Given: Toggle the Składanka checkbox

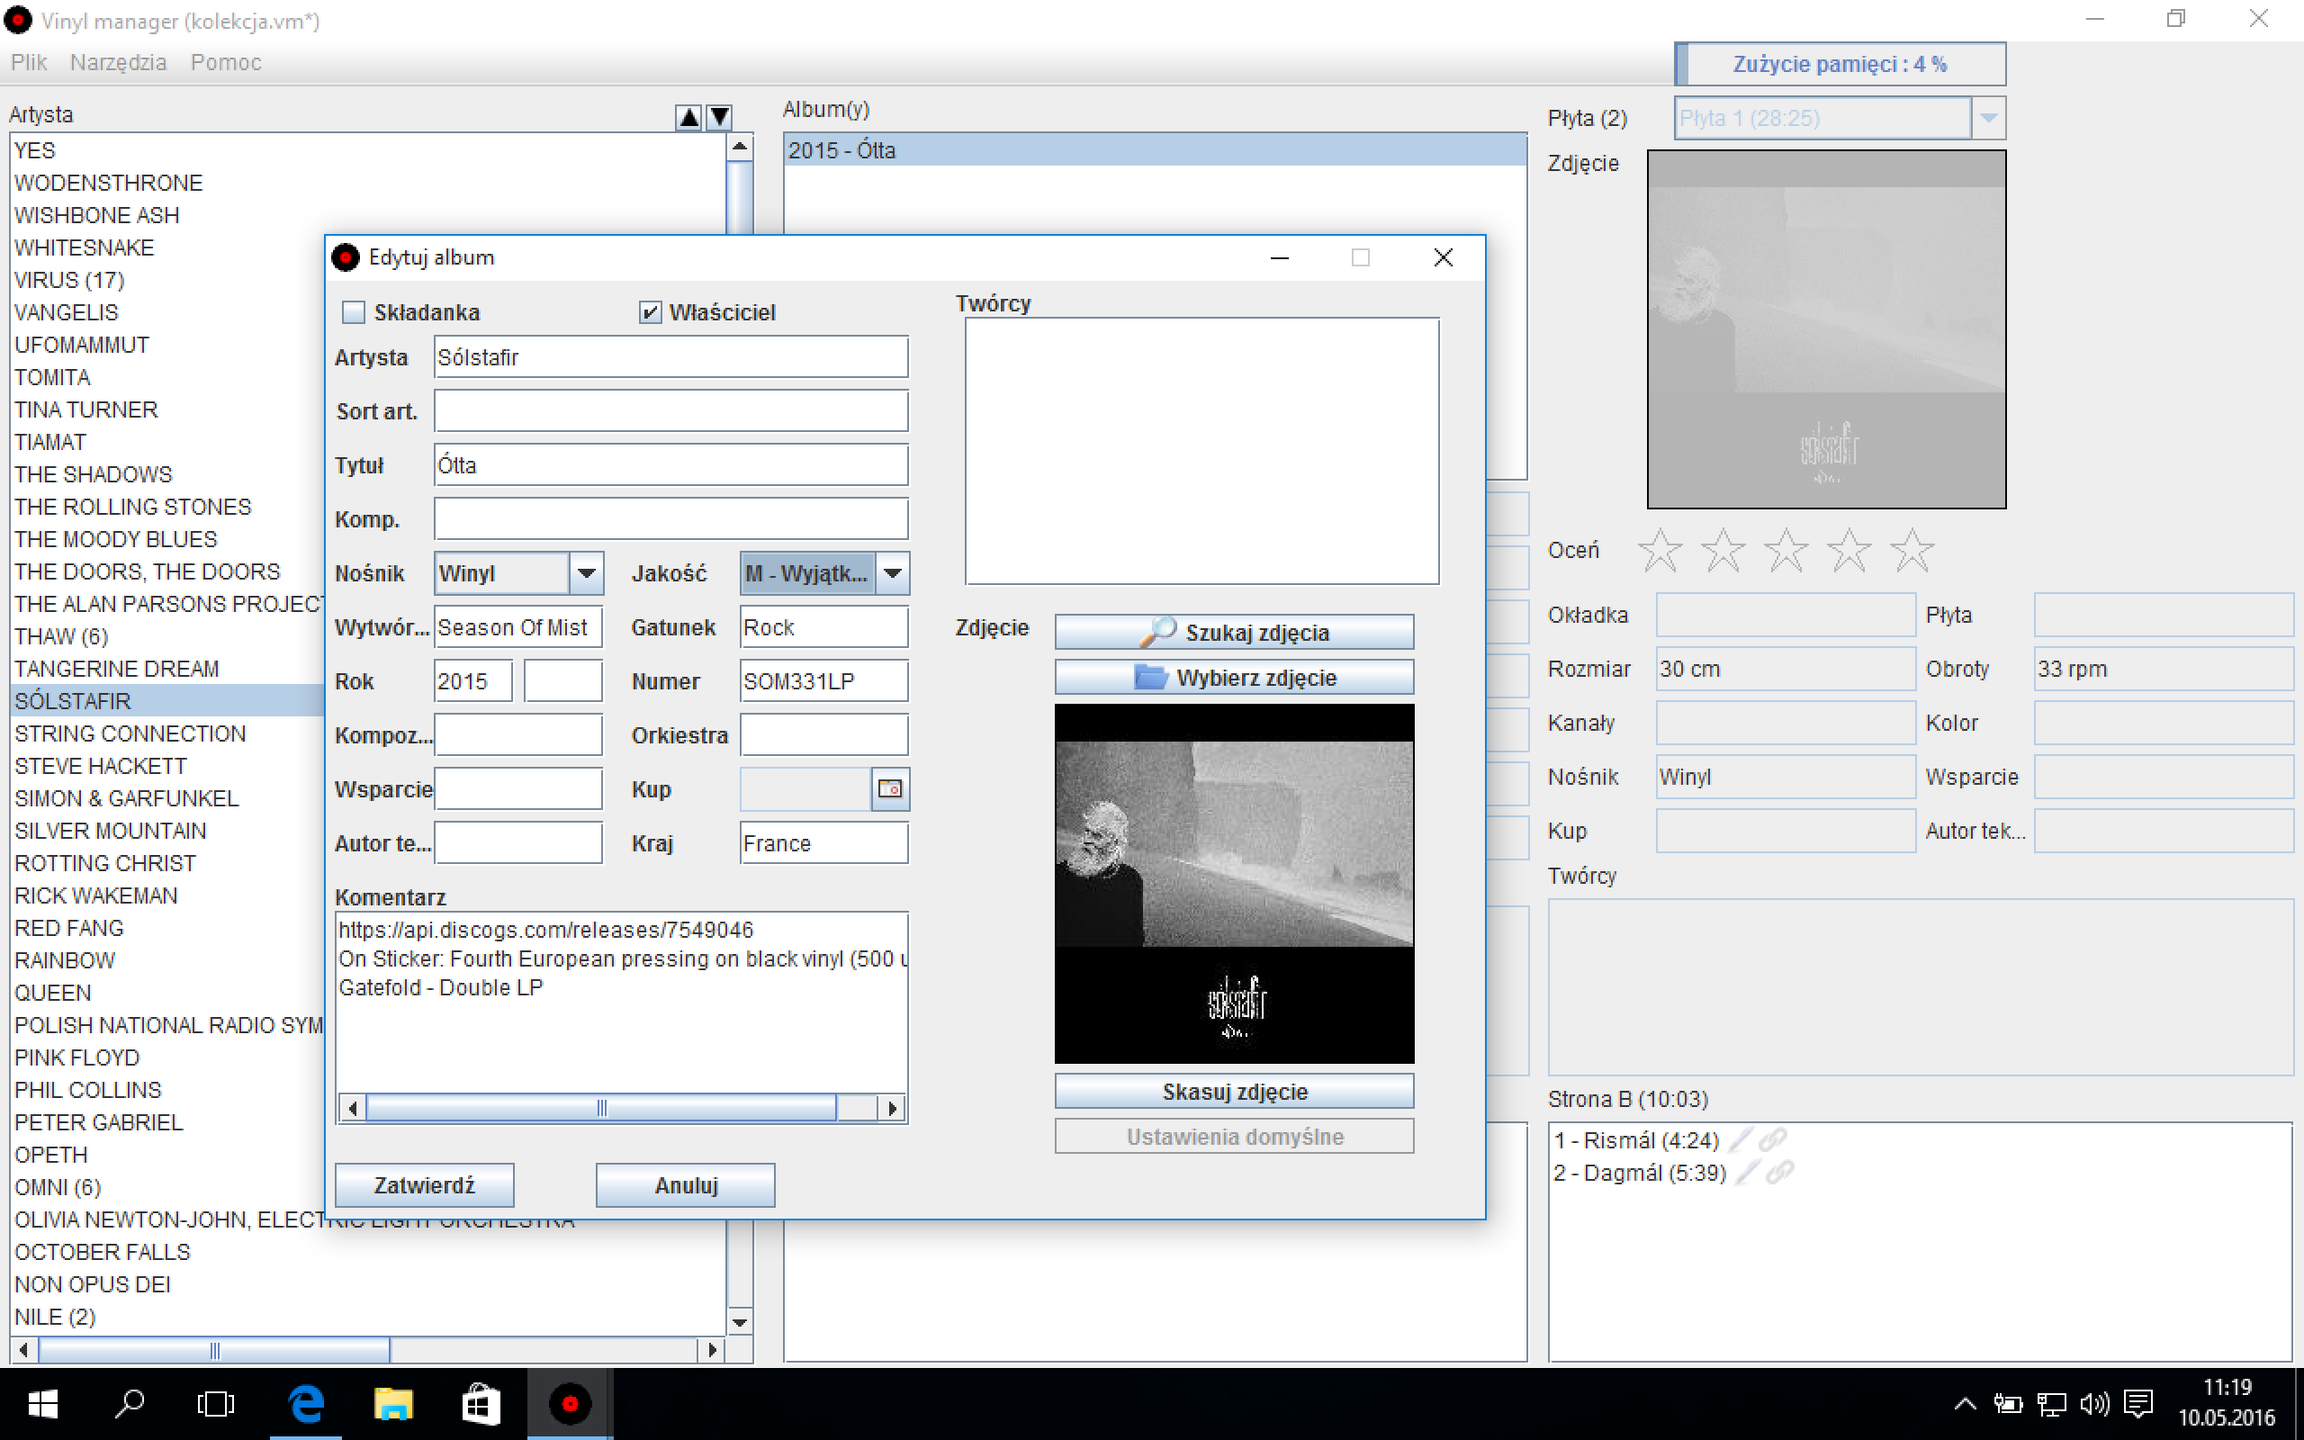Looking at the screenshot, I should coord(353,312).
